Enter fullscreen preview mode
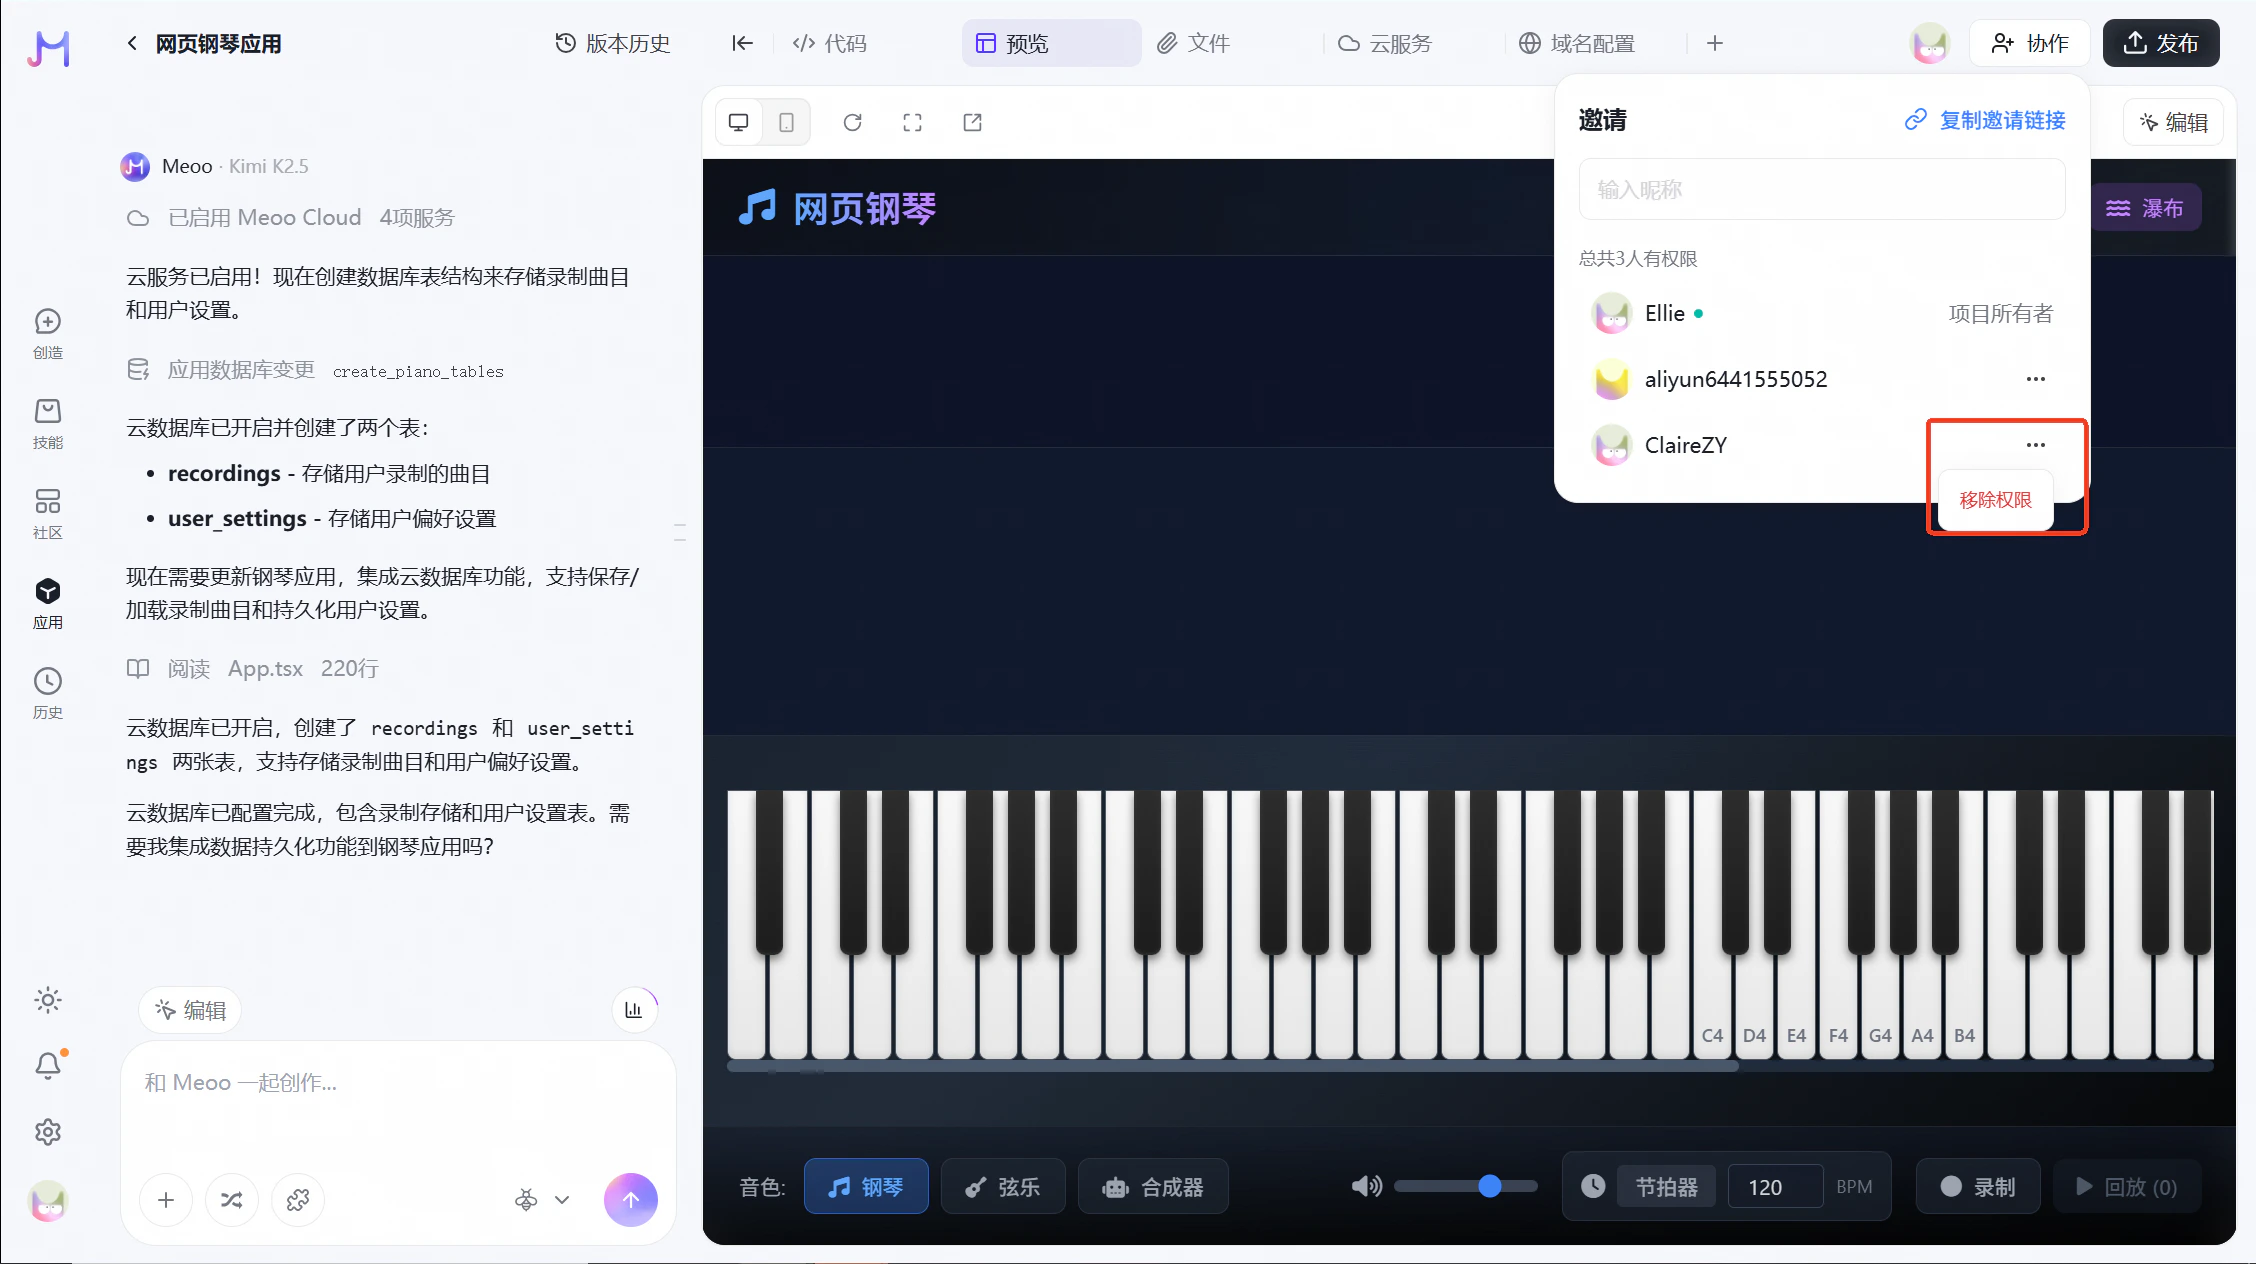 [x=912, y=122]
